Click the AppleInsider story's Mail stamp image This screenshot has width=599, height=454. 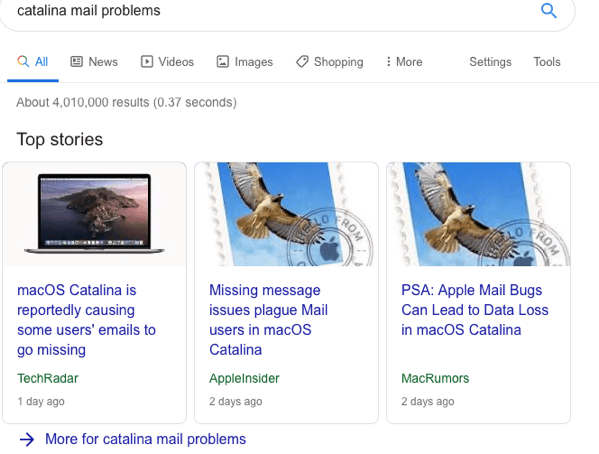[x=287, y=214]
